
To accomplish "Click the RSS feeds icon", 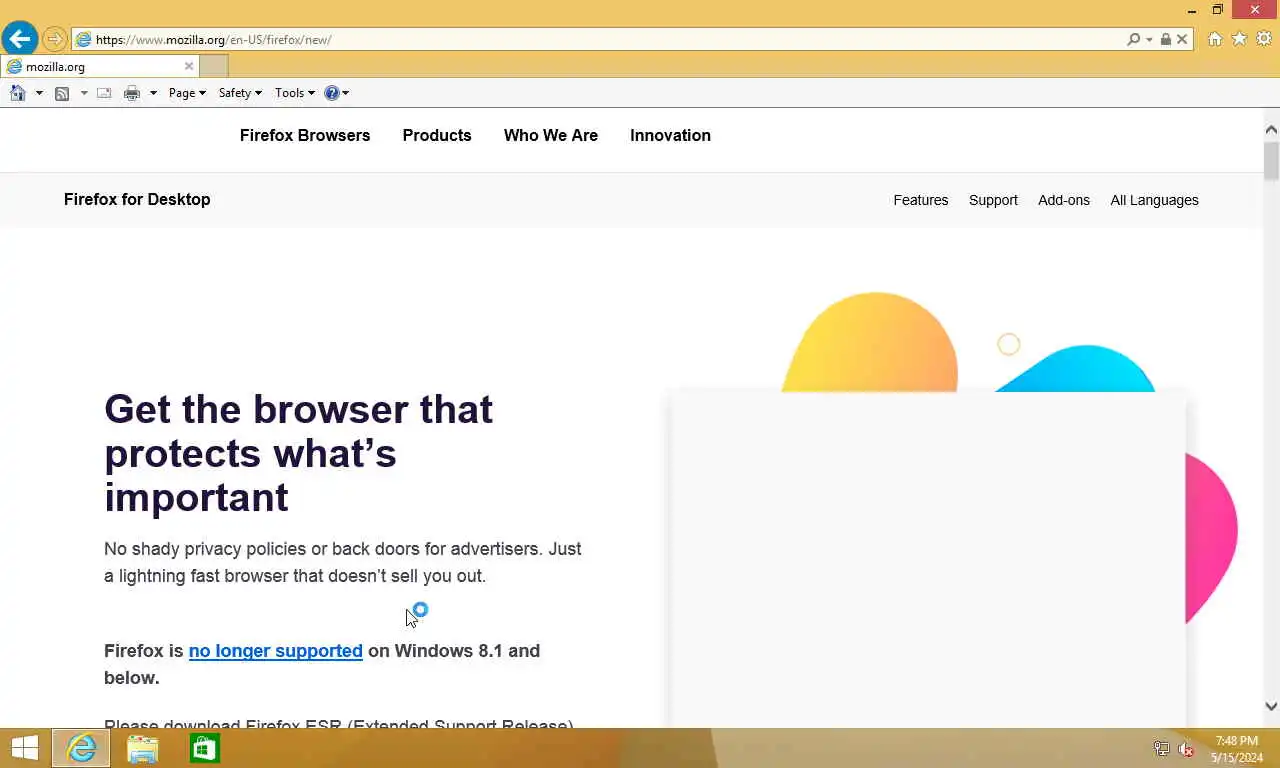I will pos(62,93).
